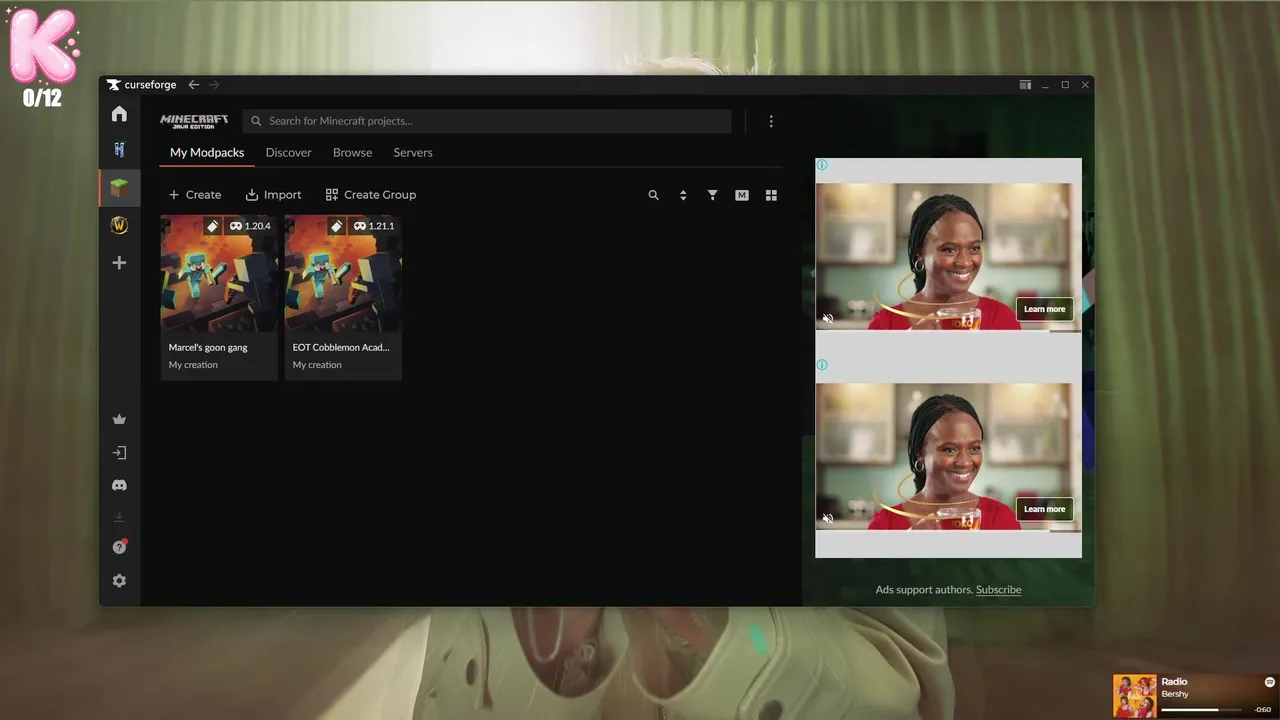Open EOT Cobblemon Acad... modpack thumbnail
The width and height of the screenshot is (1280, 720).
(x=343, y=273)
